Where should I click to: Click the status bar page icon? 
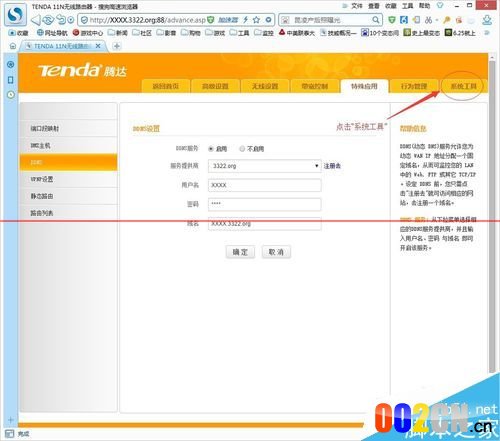coord(9,434)
